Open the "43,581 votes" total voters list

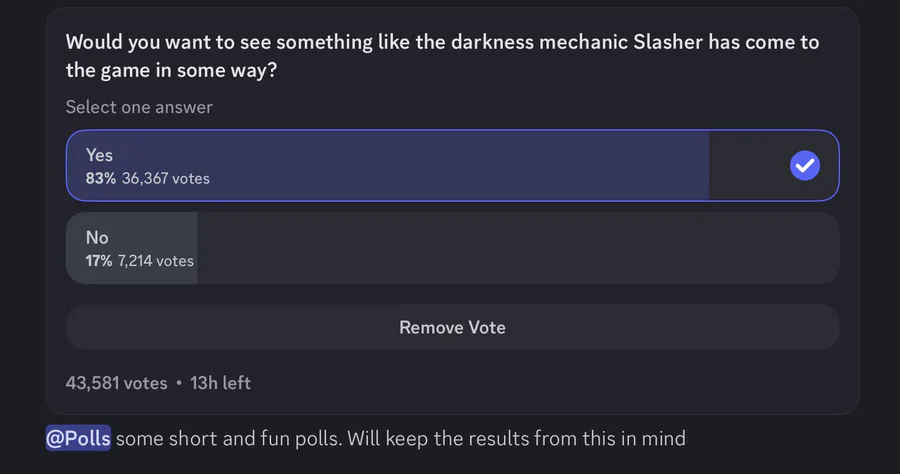tap(116, 383)
